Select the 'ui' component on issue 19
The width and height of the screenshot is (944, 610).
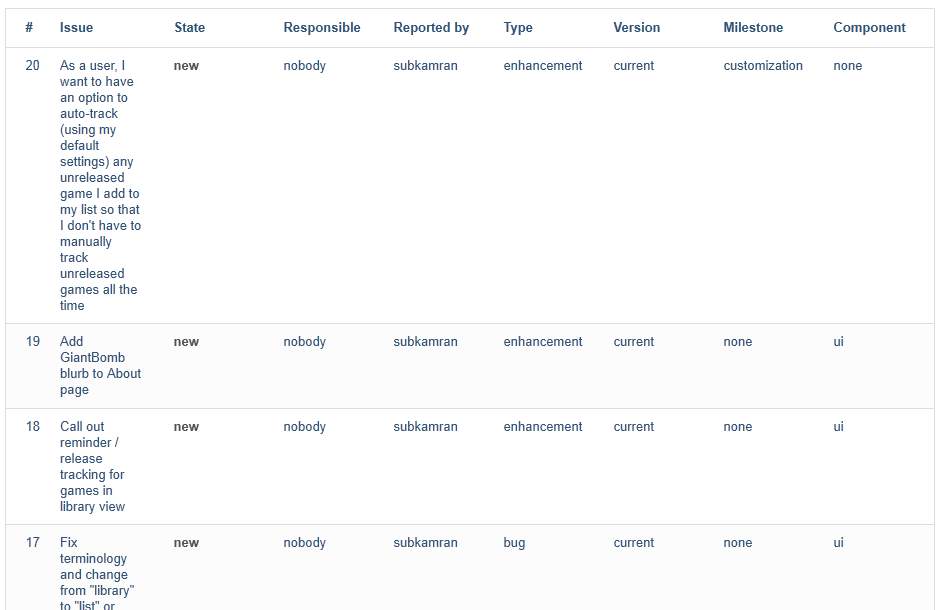coord(837,341)
